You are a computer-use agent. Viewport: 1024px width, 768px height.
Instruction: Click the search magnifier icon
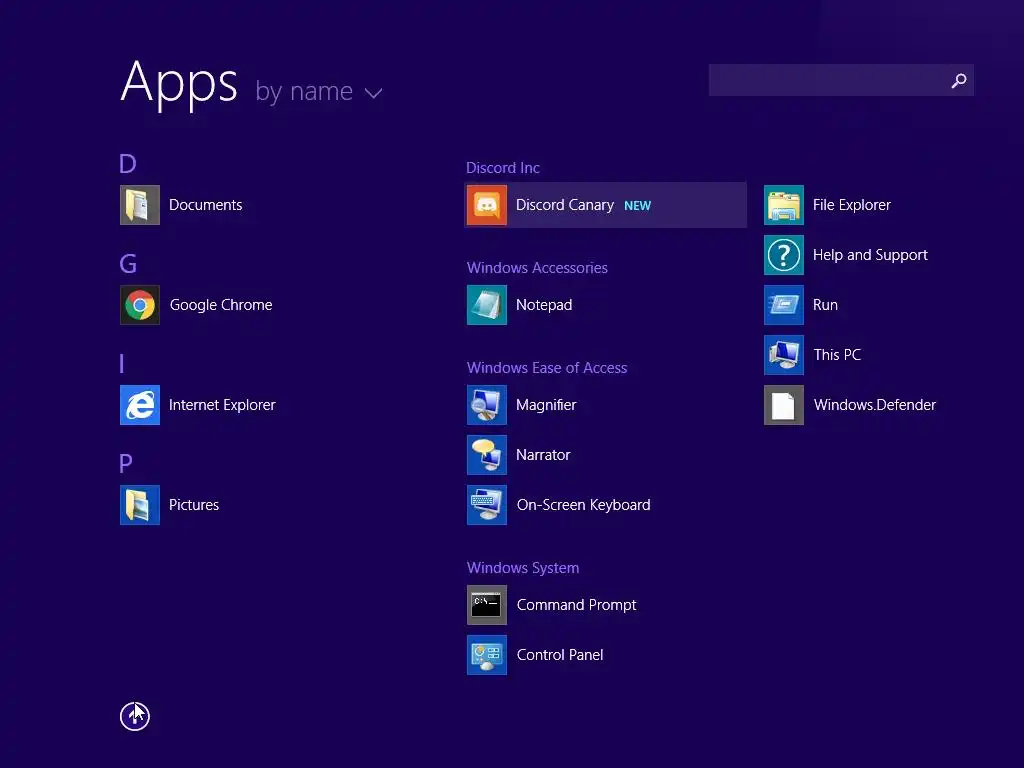click(959, 80)
